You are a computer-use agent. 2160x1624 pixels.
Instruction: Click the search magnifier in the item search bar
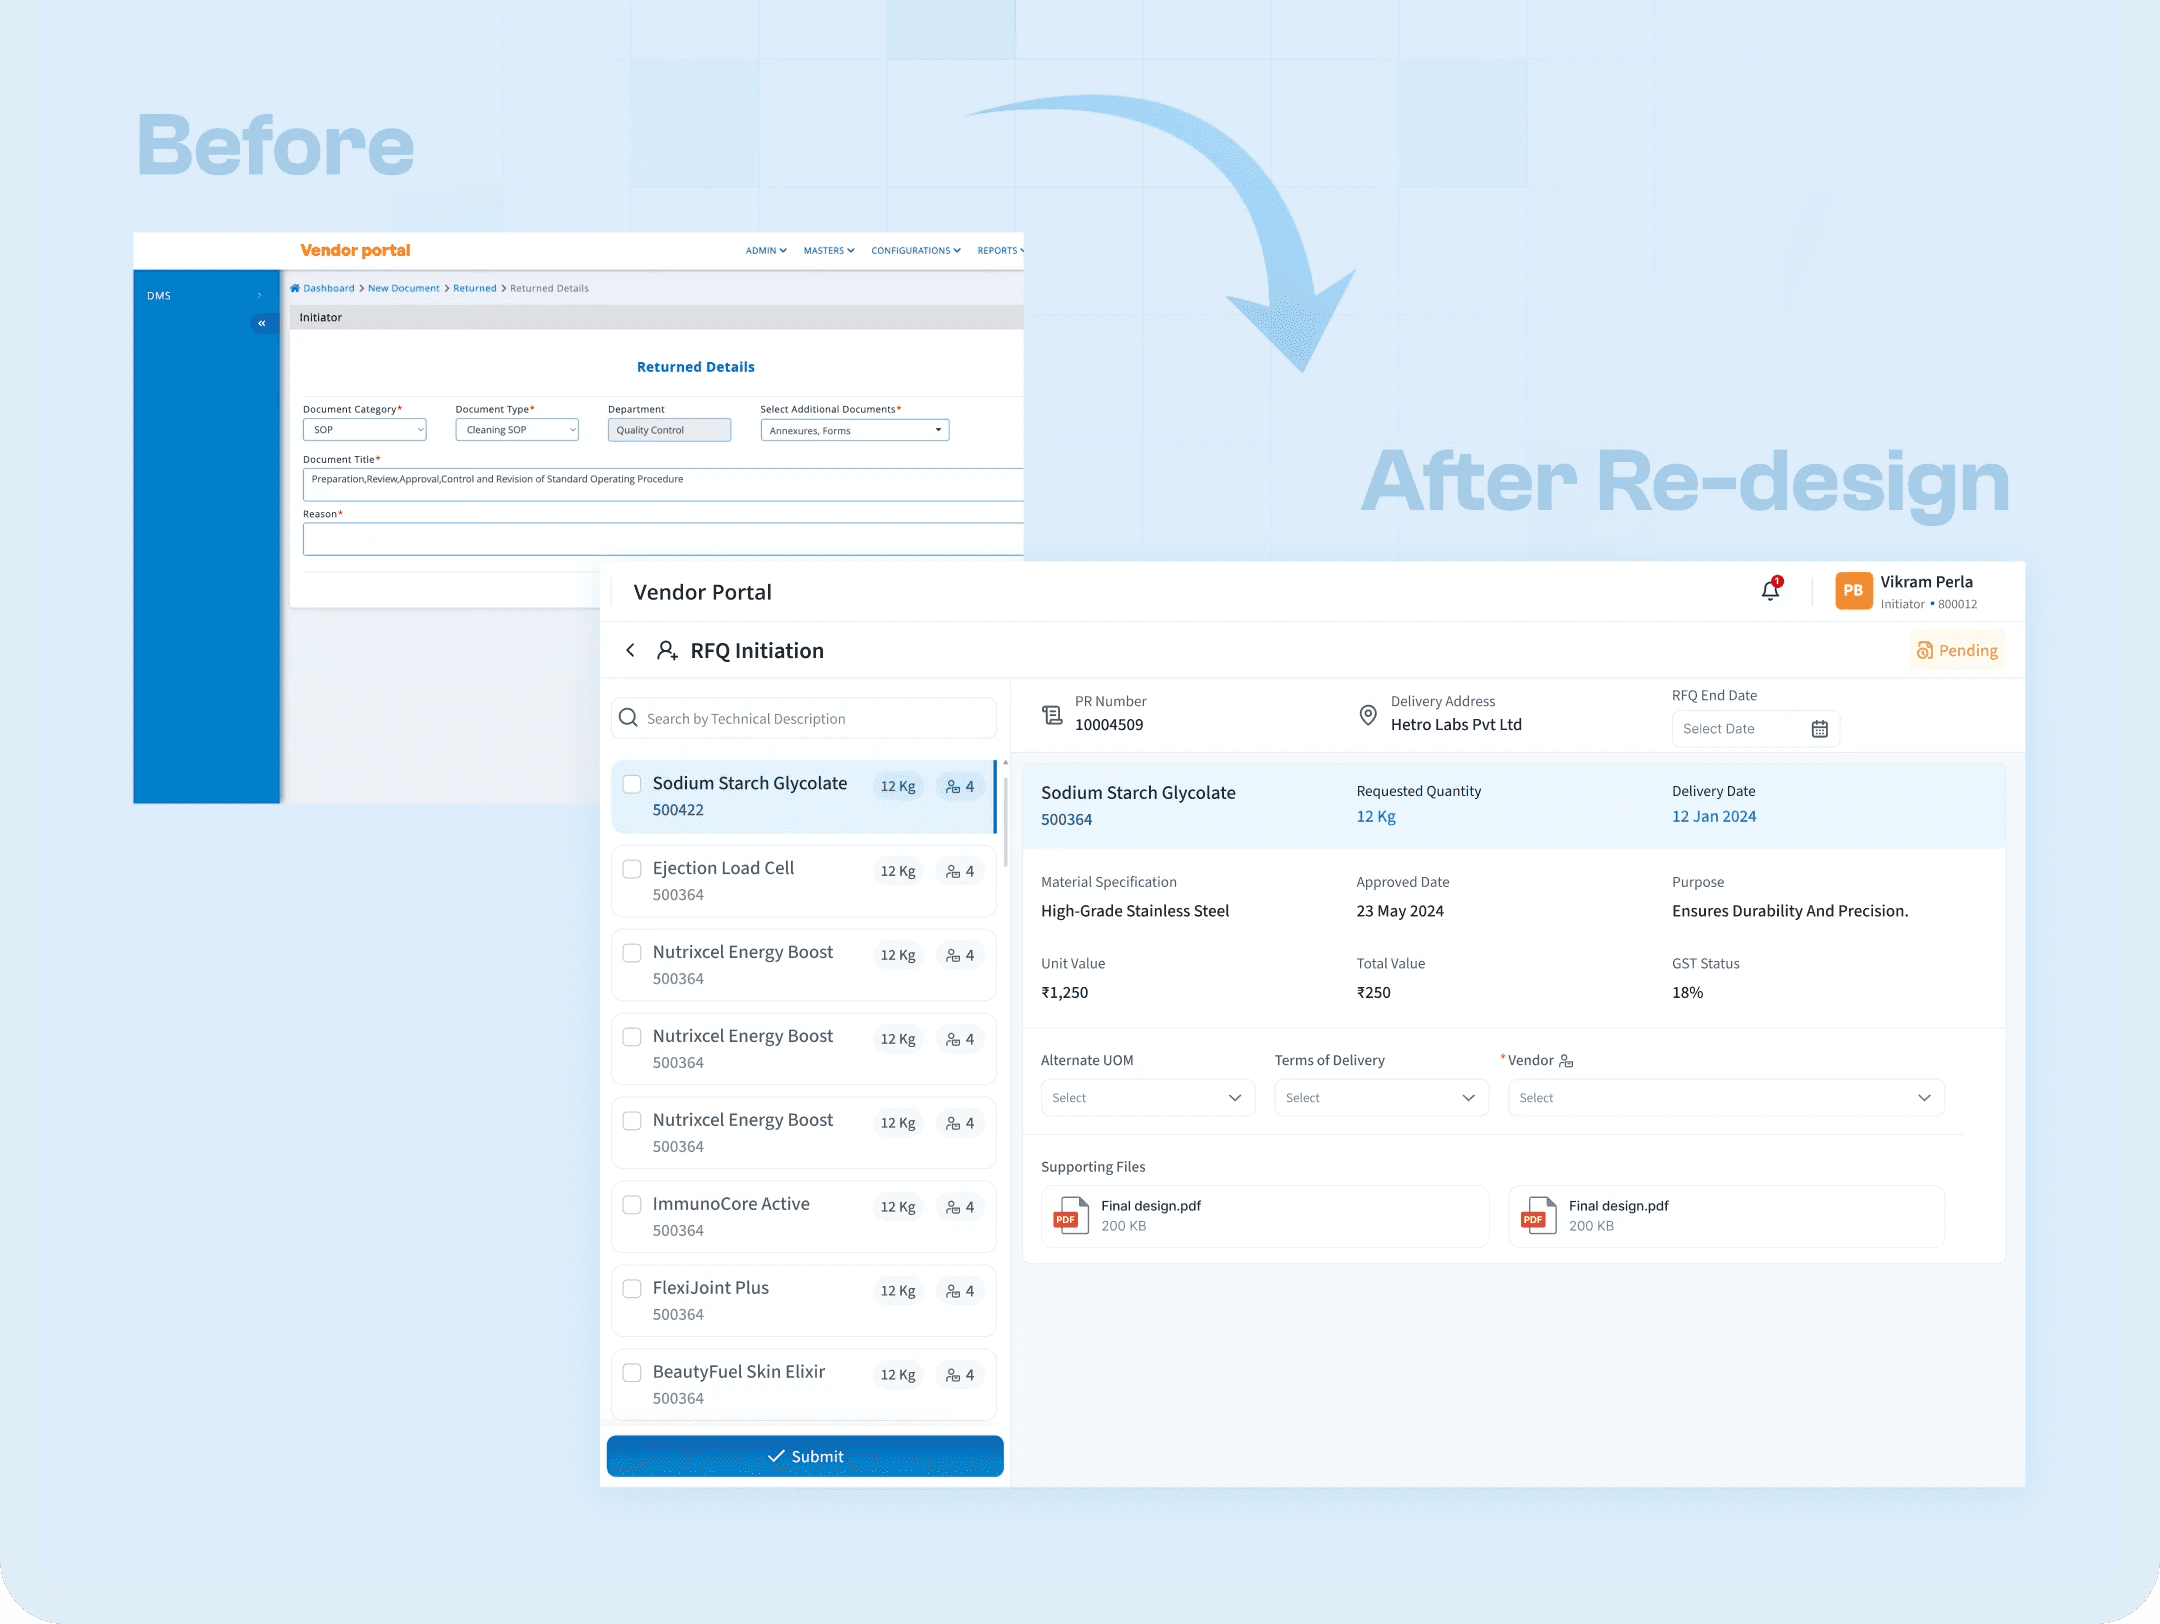628,717
